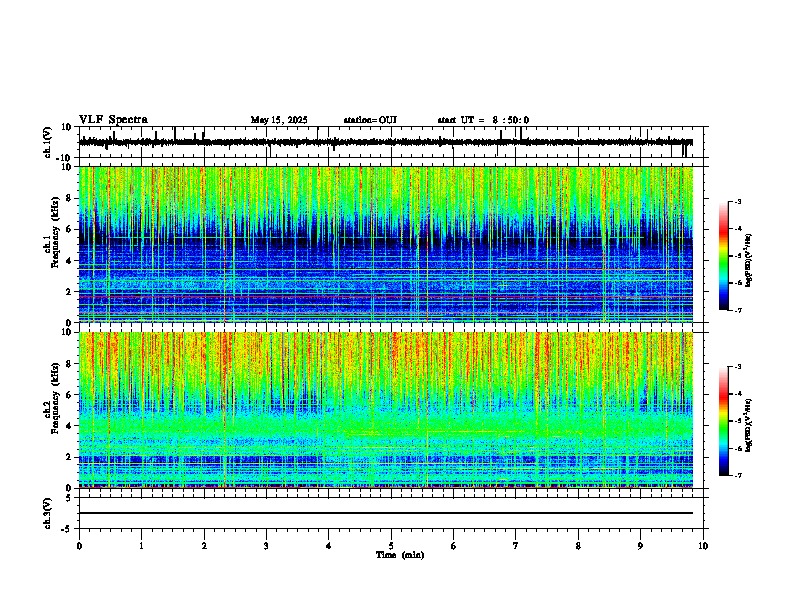Screen dimensions: 792x612
Task: Click the ch.1 color bar PSD unit label
Action: 748,260
